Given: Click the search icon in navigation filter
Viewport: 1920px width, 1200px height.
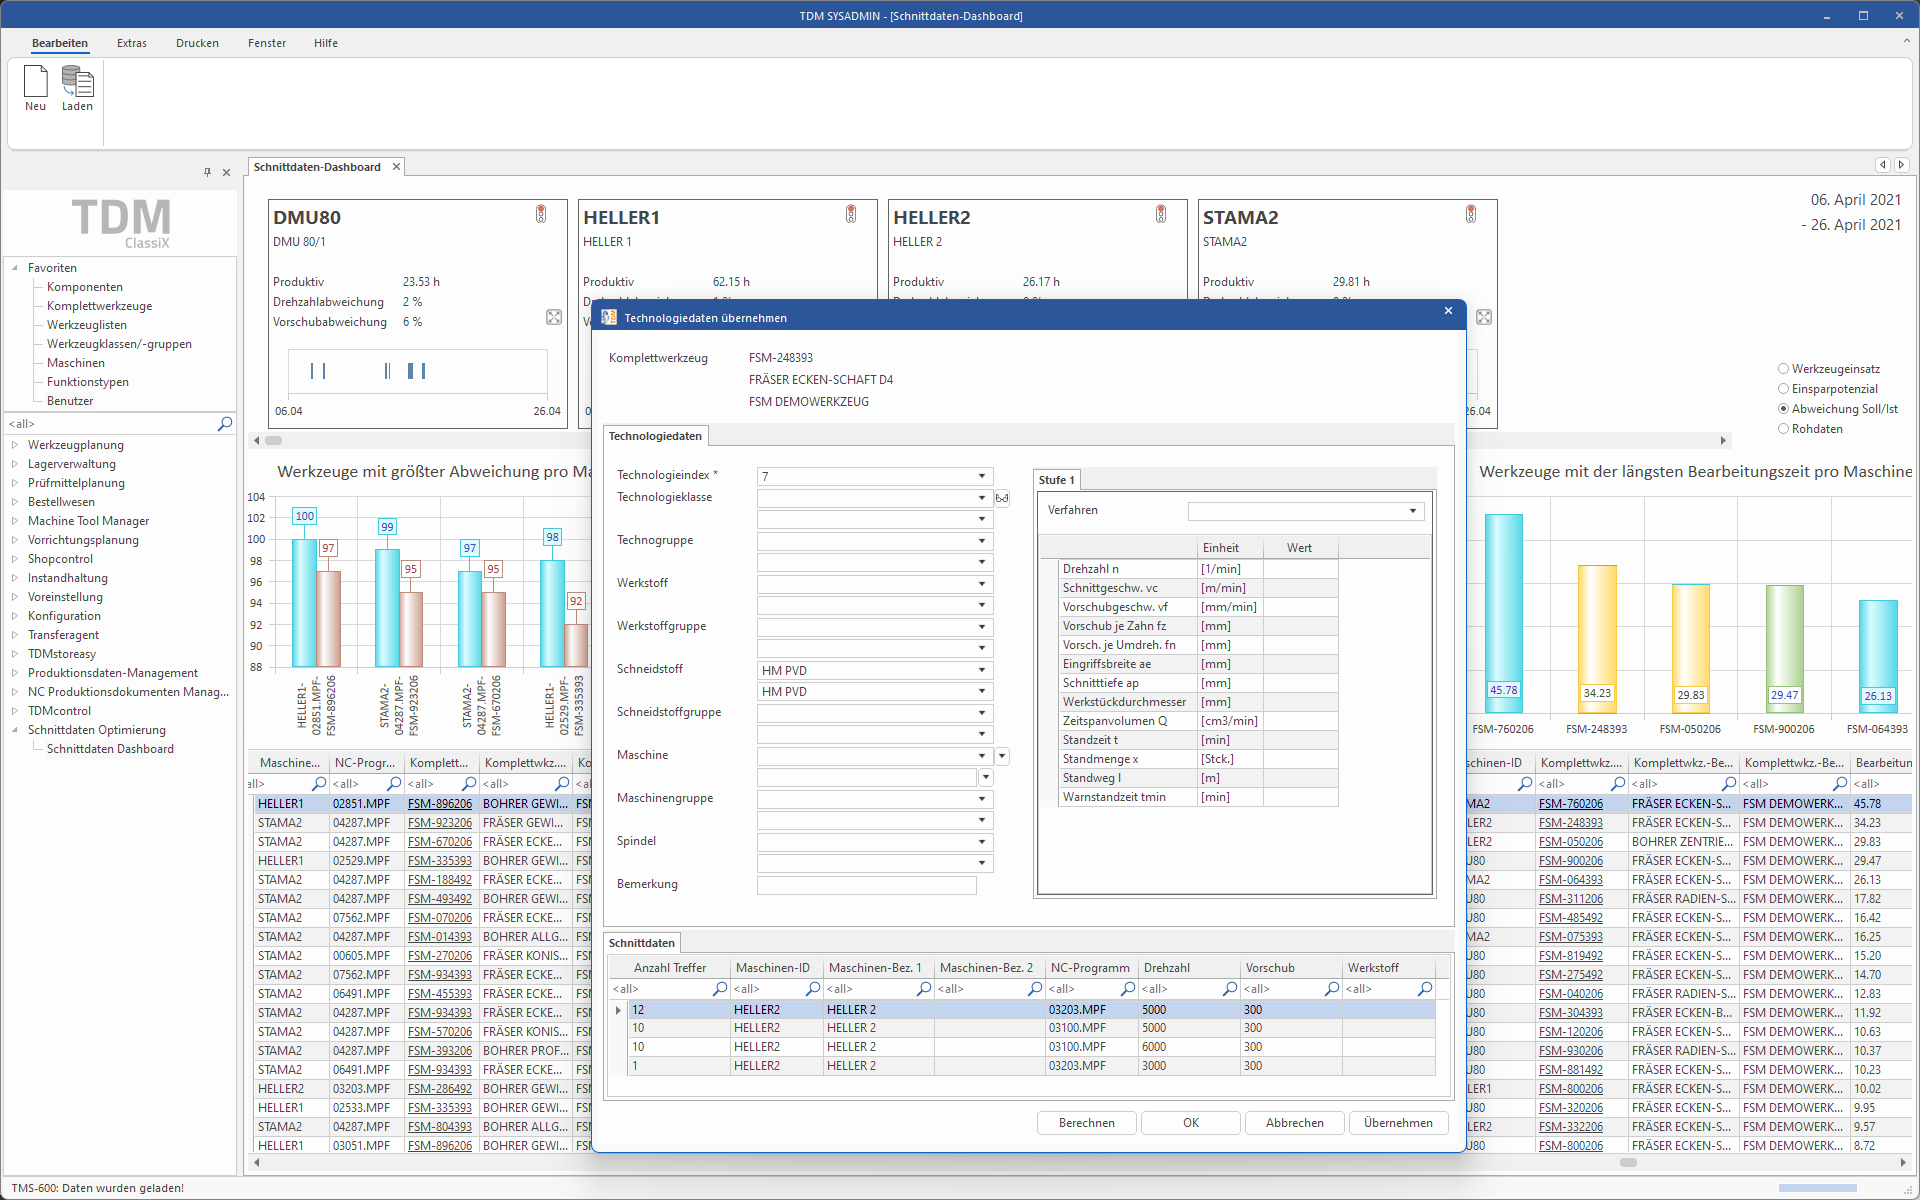Looking at the screenshot, I should click(225, 424).
